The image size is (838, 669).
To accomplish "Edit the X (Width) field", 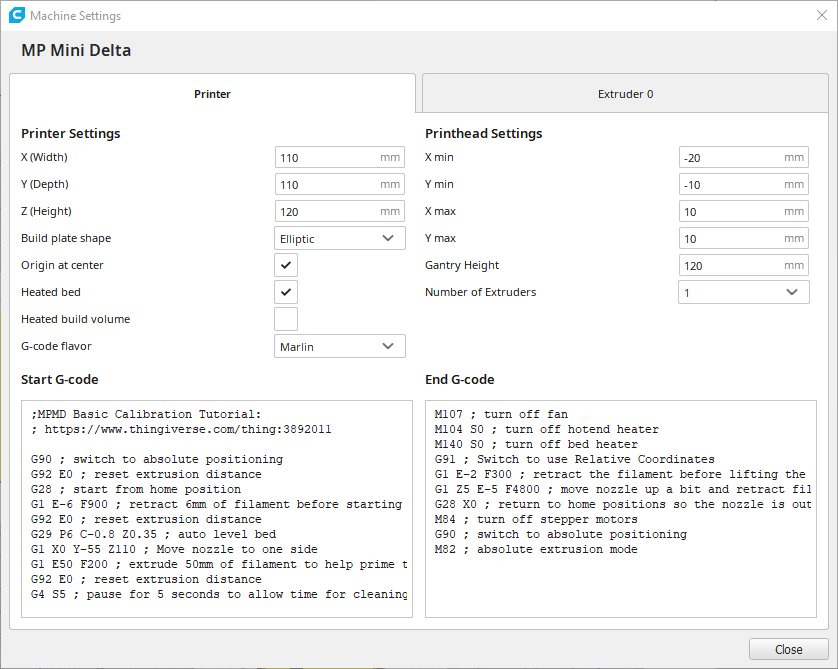I will pos(339,158).
